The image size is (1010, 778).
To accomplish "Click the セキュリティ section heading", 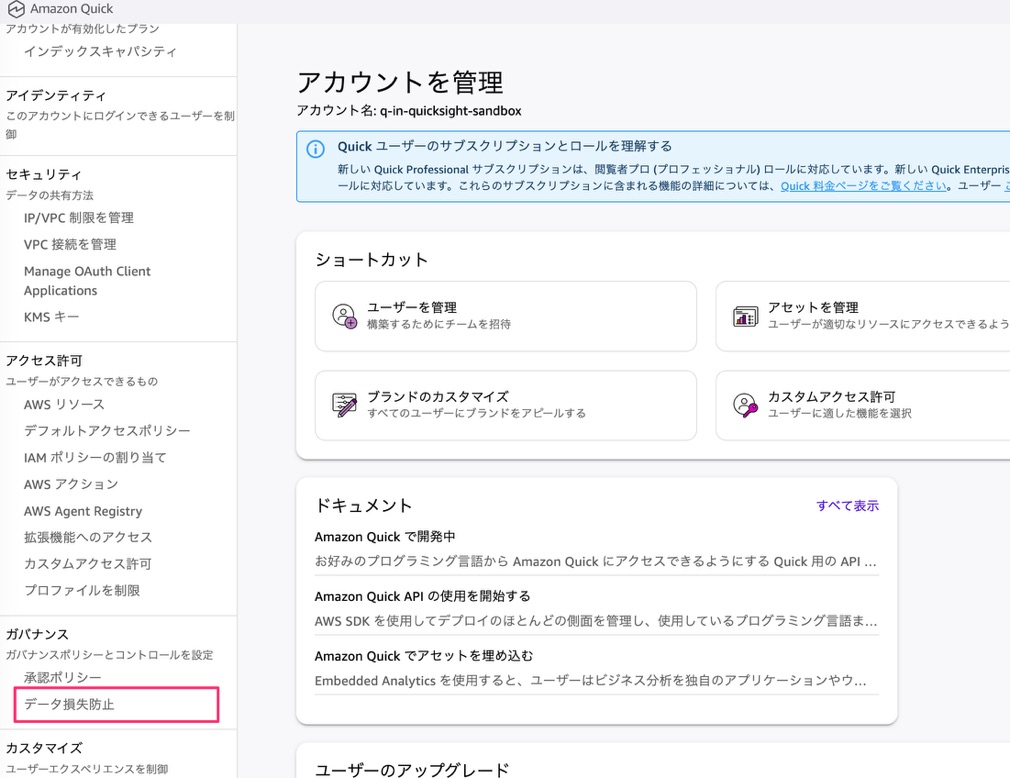I will [x=44, y=175].
